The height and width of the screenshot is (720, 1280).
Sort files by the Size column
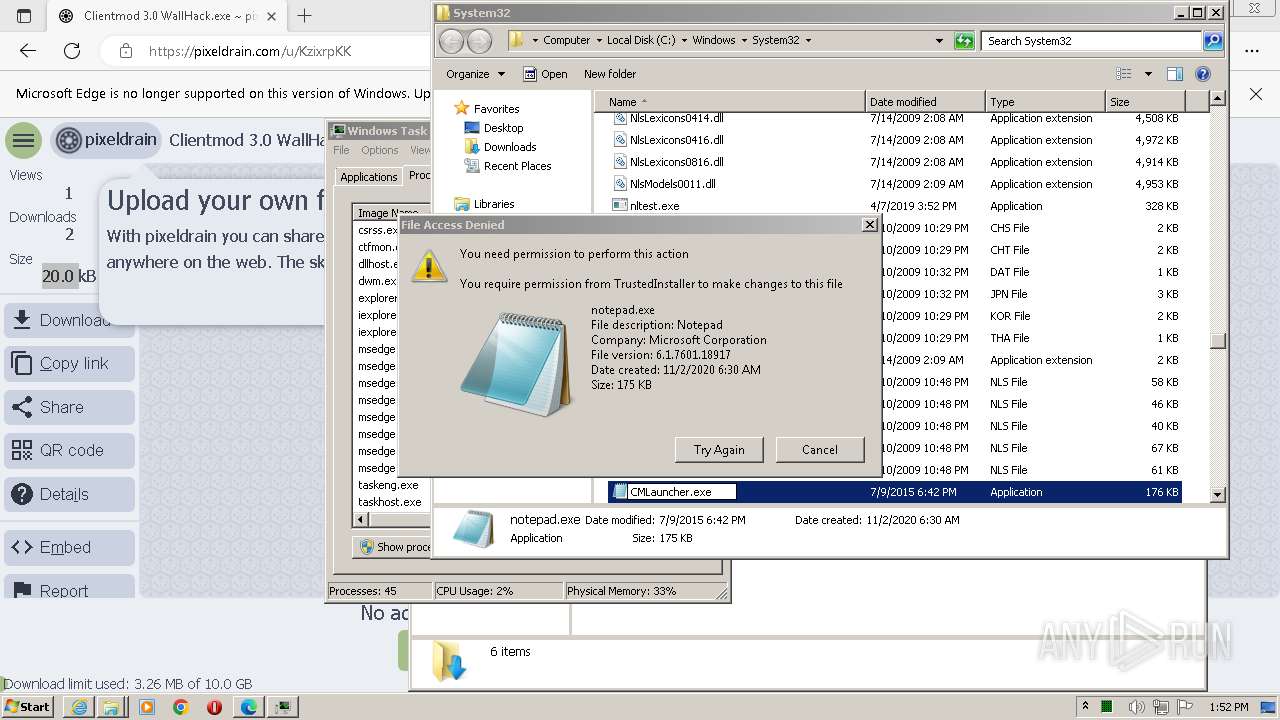click(x=1145, y=102)
